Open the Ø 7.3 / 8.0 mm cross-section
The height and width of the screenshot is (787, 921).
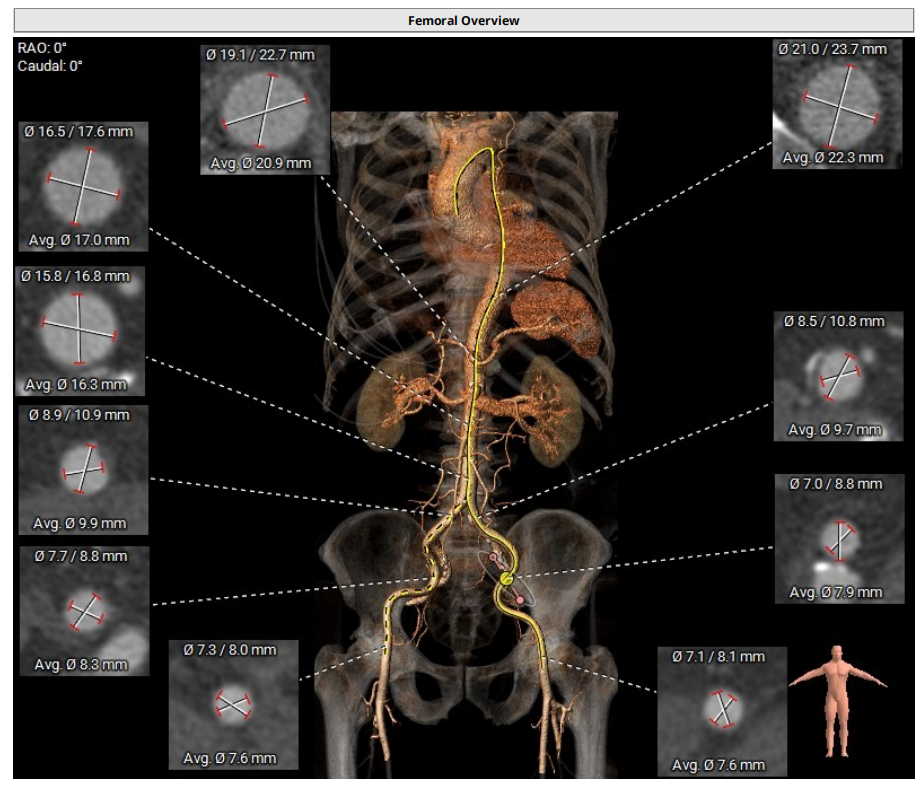pos(233,706)
